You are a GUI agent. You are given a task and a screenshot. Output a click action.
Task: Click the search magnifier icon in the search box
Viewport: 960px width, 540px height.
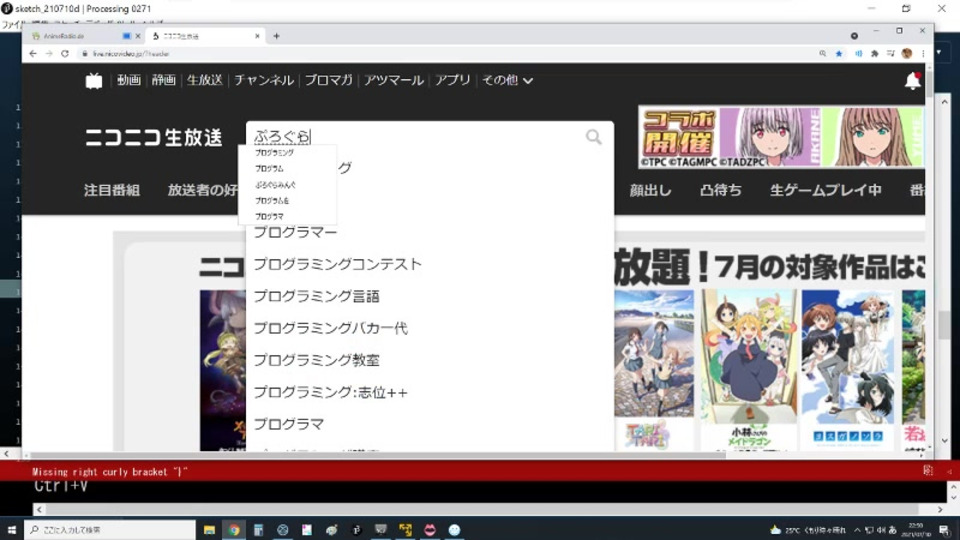tap(593, 137)
